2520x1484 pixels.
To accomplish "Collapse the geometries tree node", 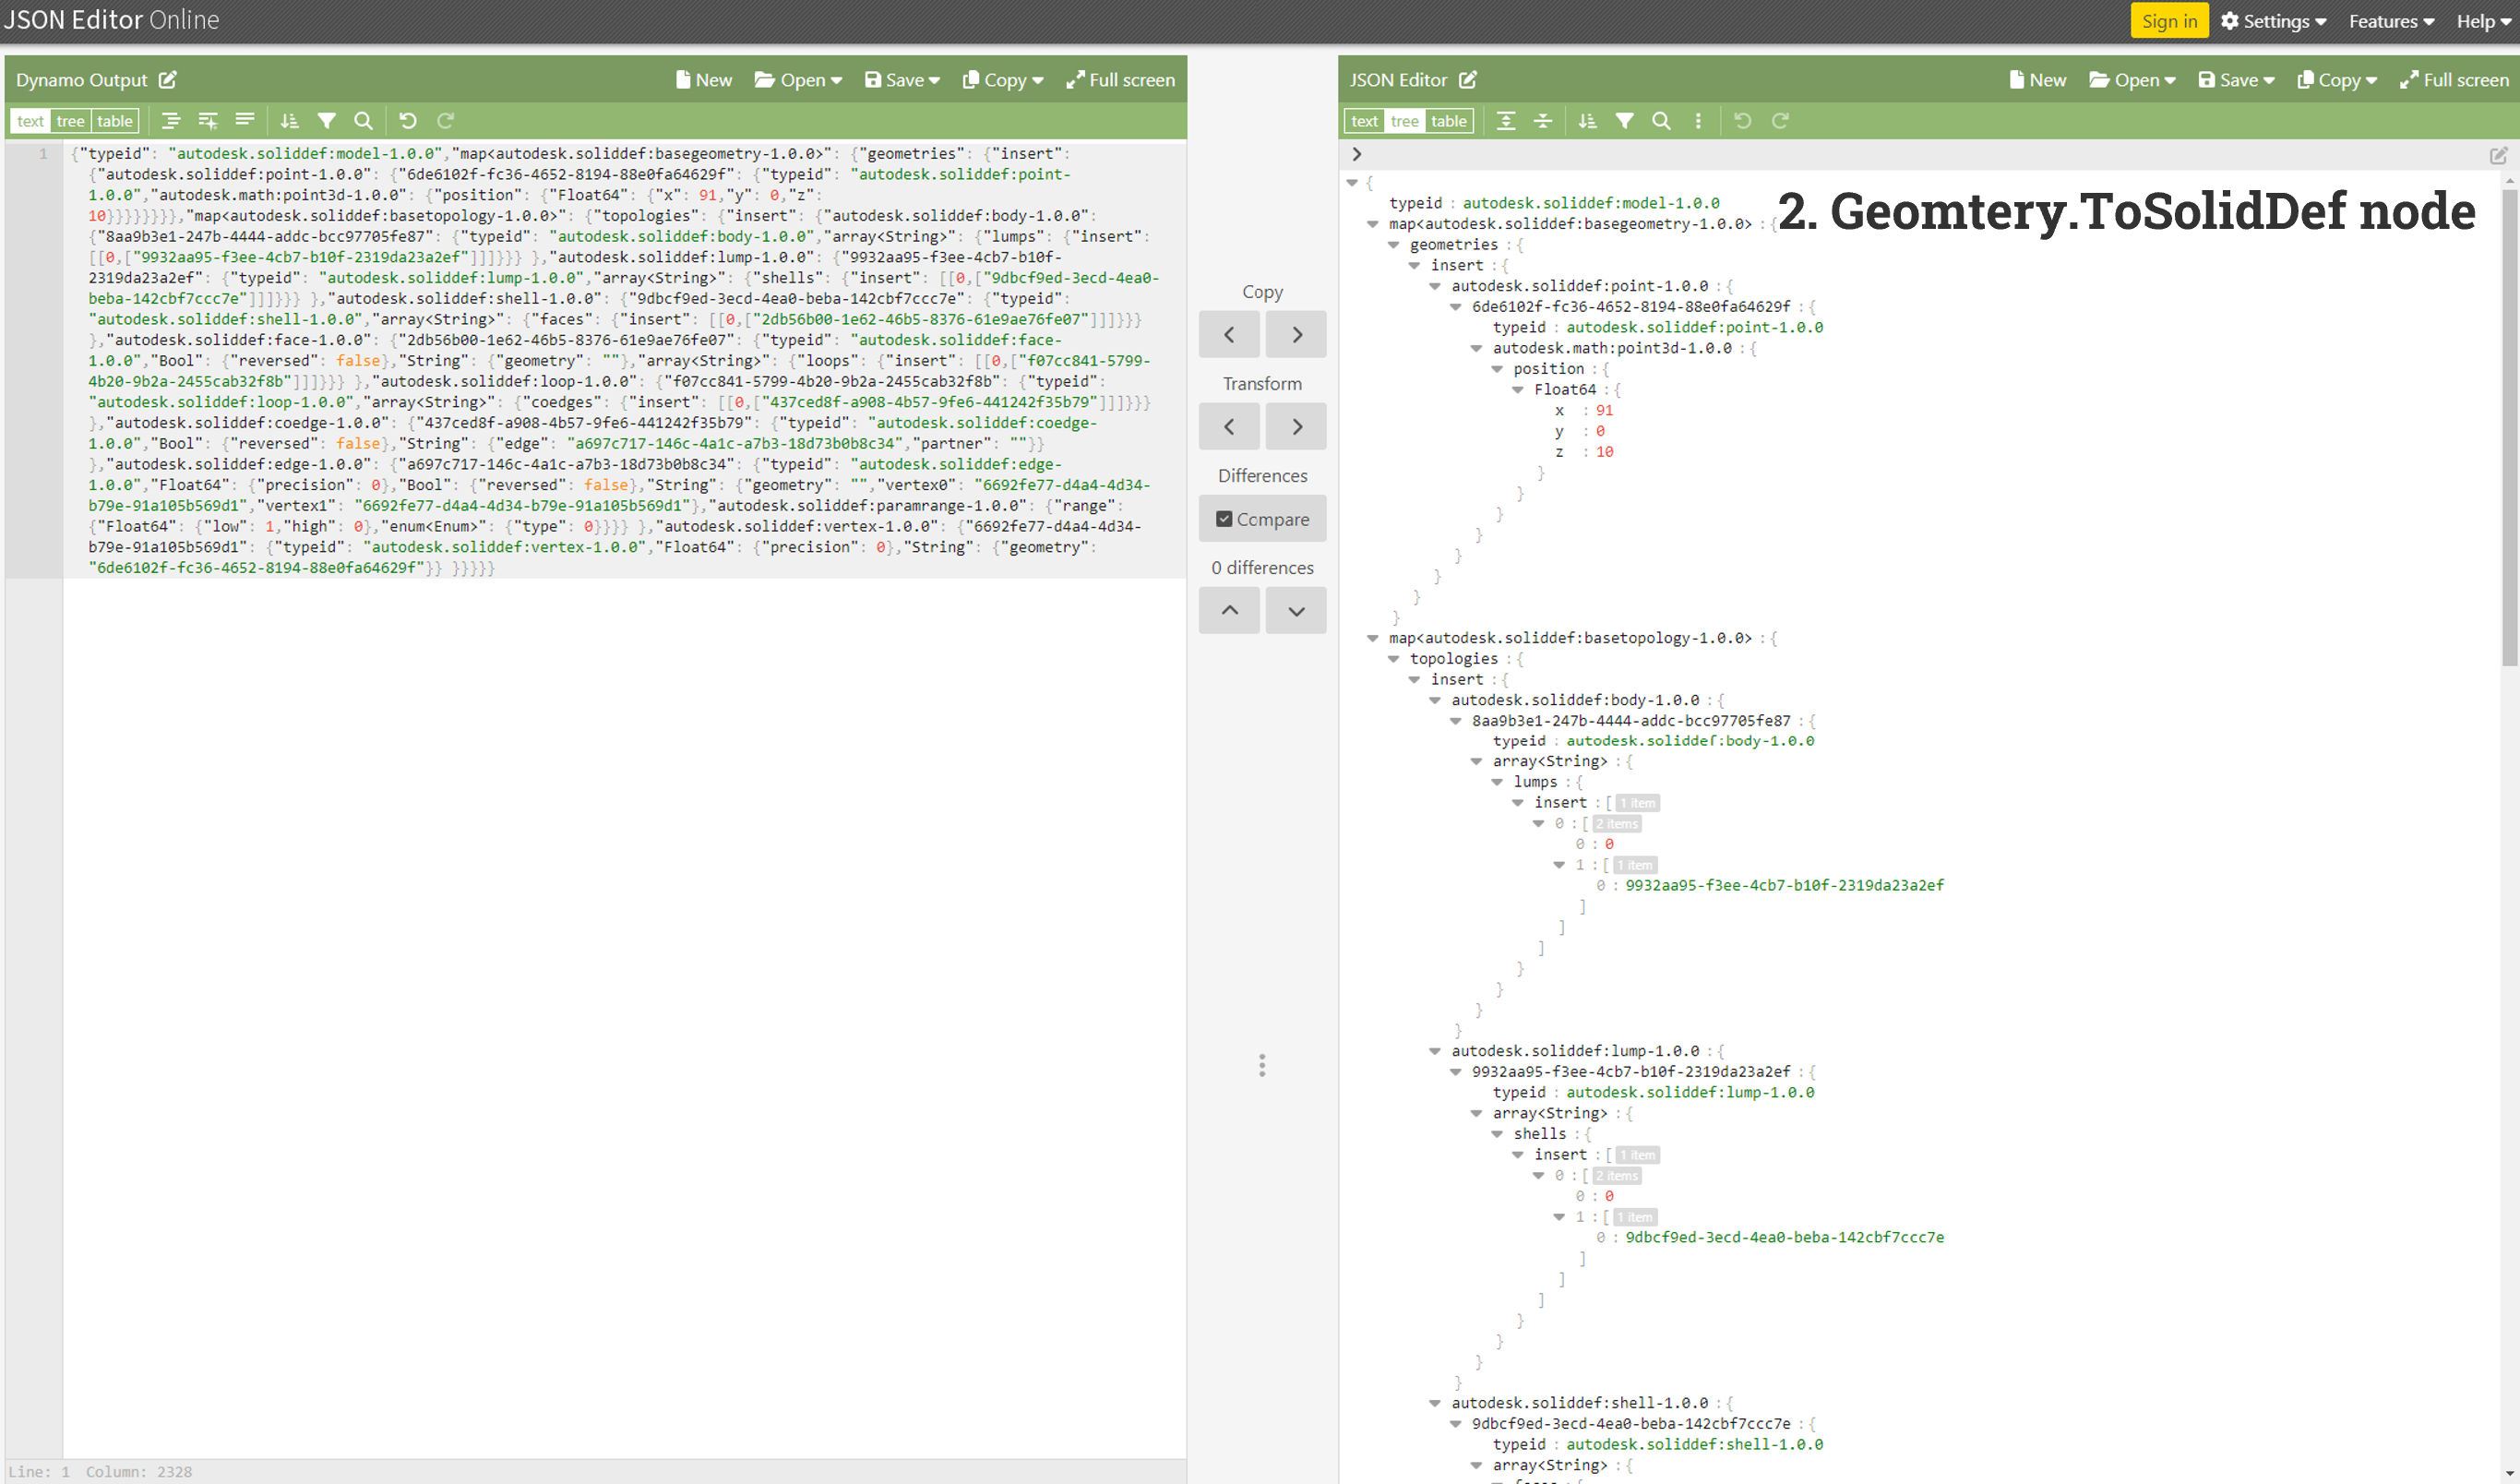I will pos(1393,245).
